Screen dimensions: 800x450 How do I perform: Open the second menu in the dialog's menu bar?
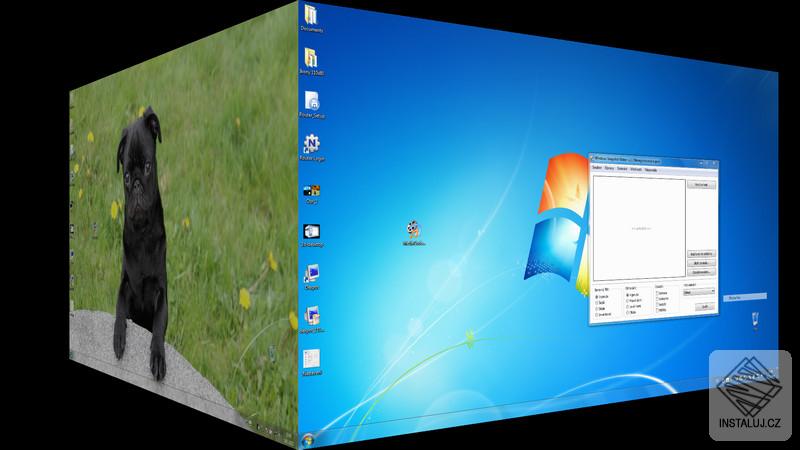pos(609,168)
